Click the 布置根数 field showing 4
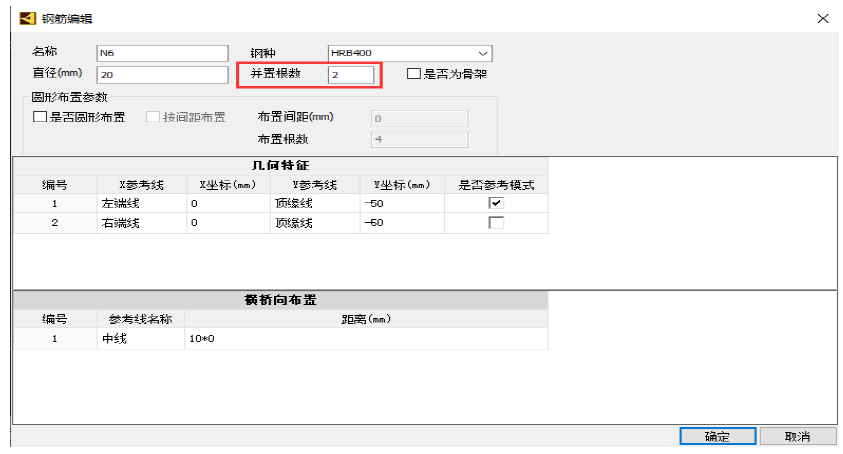The height and width of the screenshot is (454, 843). pyautogui.click(x=419, y=139)
